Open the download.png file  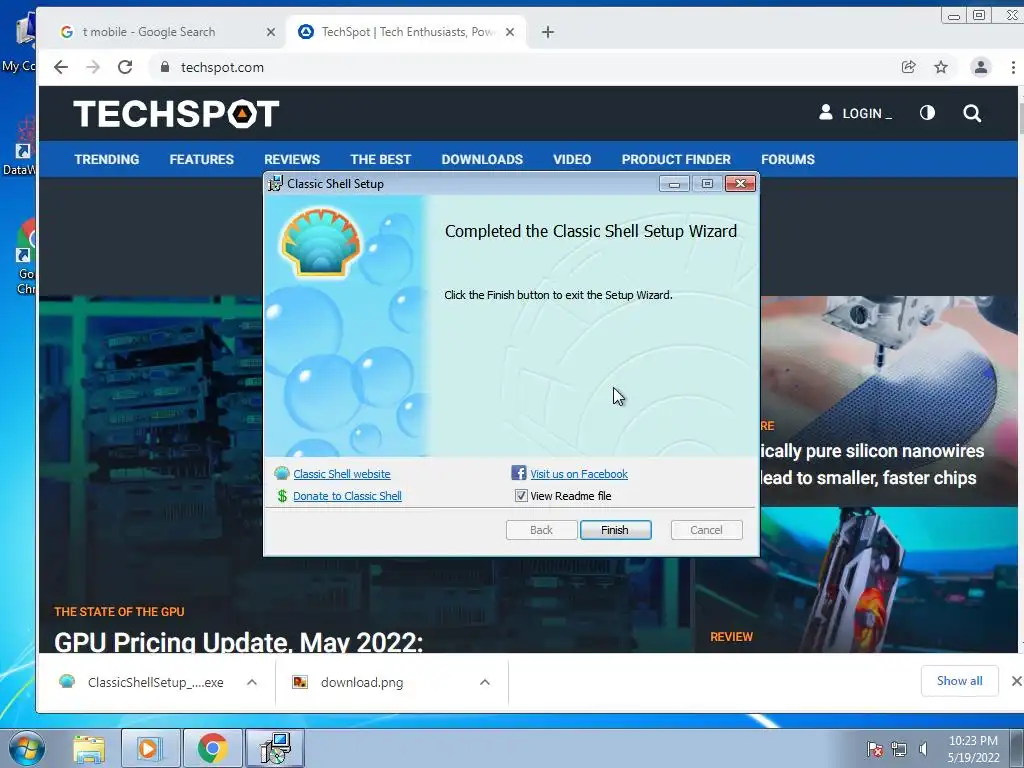(x=361, y=682)
